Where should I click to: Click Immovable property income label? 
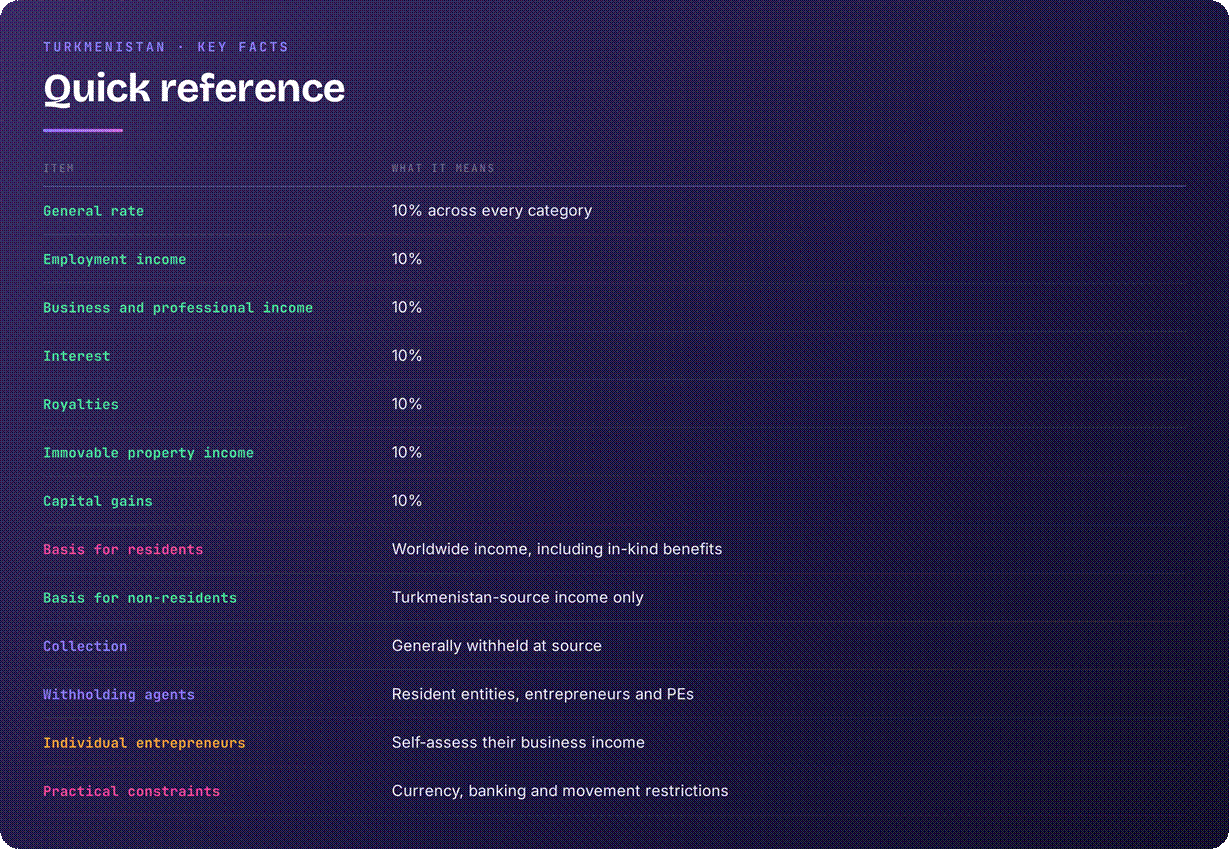148,453
